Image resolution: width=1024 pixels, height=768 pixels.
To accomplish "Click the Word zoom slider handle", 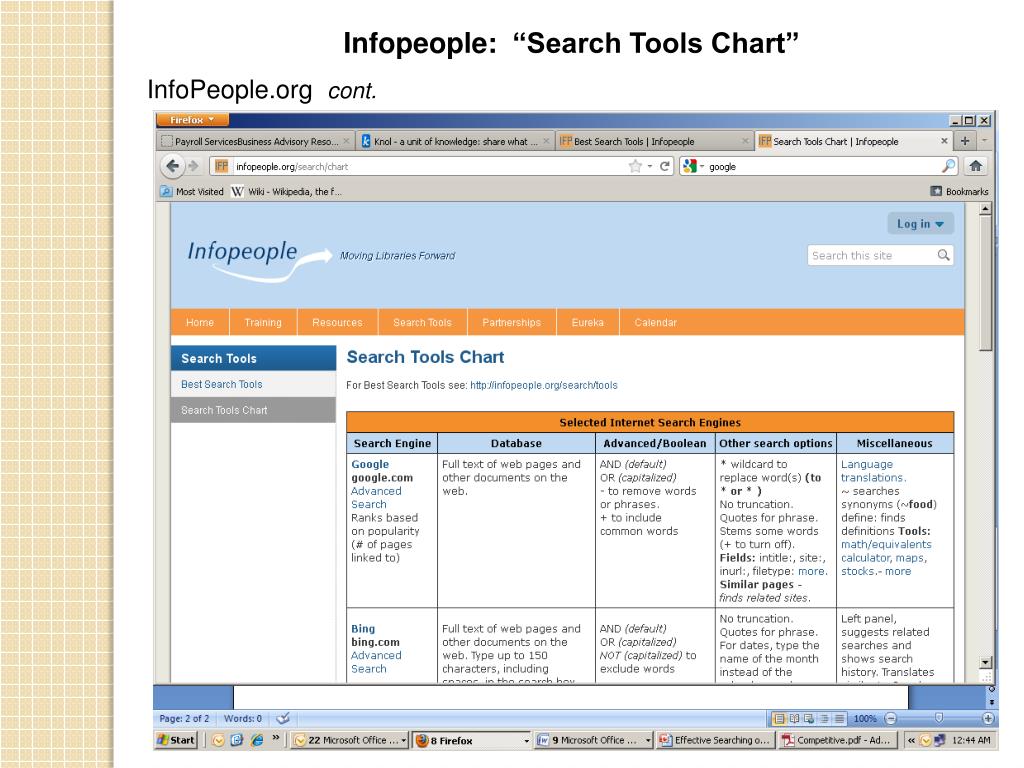I will point(938,718).
